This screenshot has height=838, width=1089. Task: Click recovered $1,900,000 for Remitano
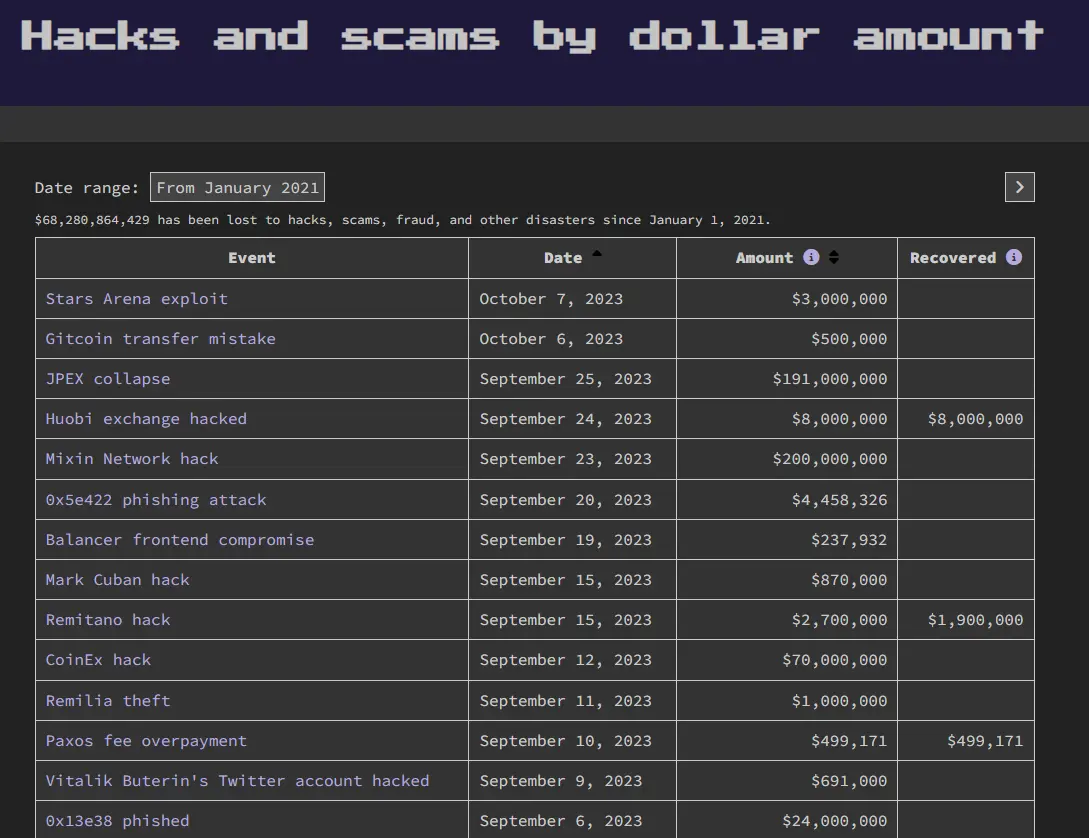click(x=975, y=620)
